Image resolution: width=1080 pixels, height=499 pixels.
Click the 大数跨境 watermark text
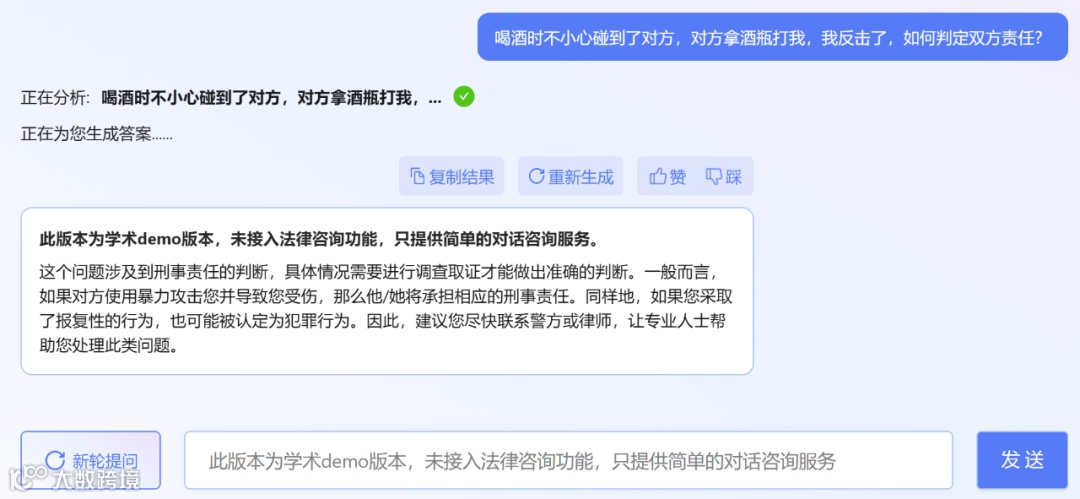[96, 480]
